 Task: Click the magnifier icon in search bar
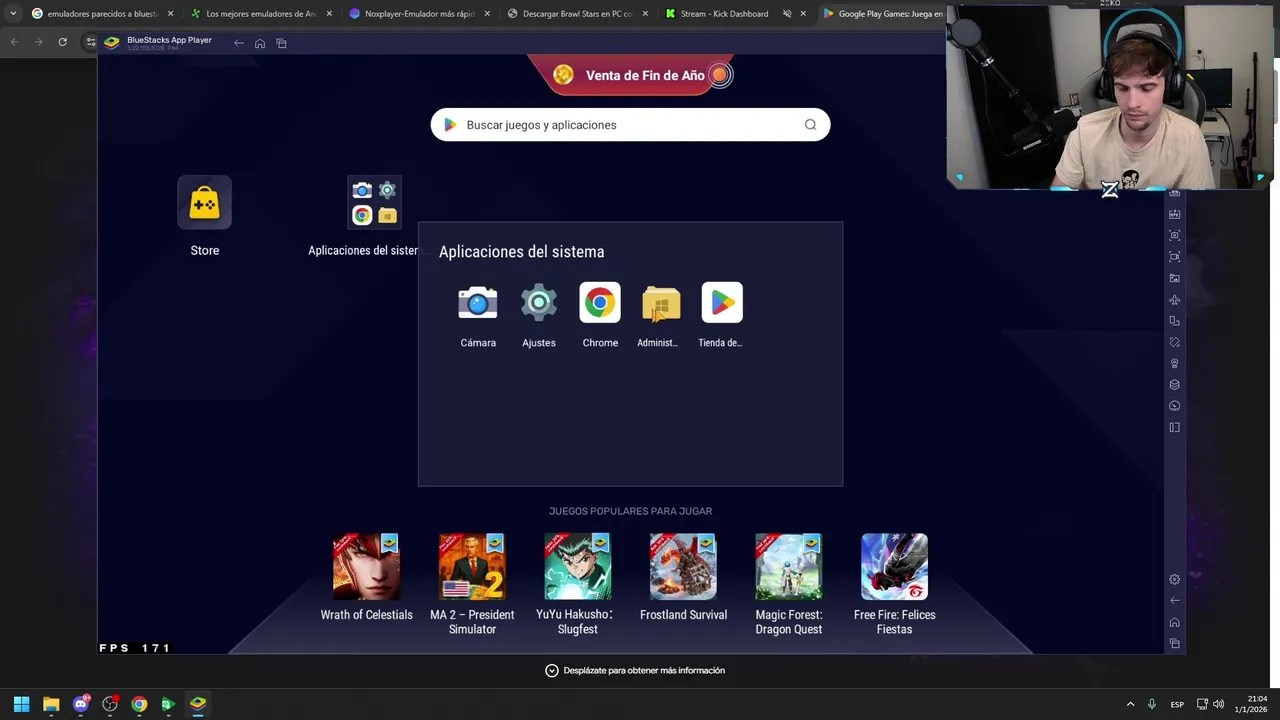pyautogui.click(x=810, y=125)
